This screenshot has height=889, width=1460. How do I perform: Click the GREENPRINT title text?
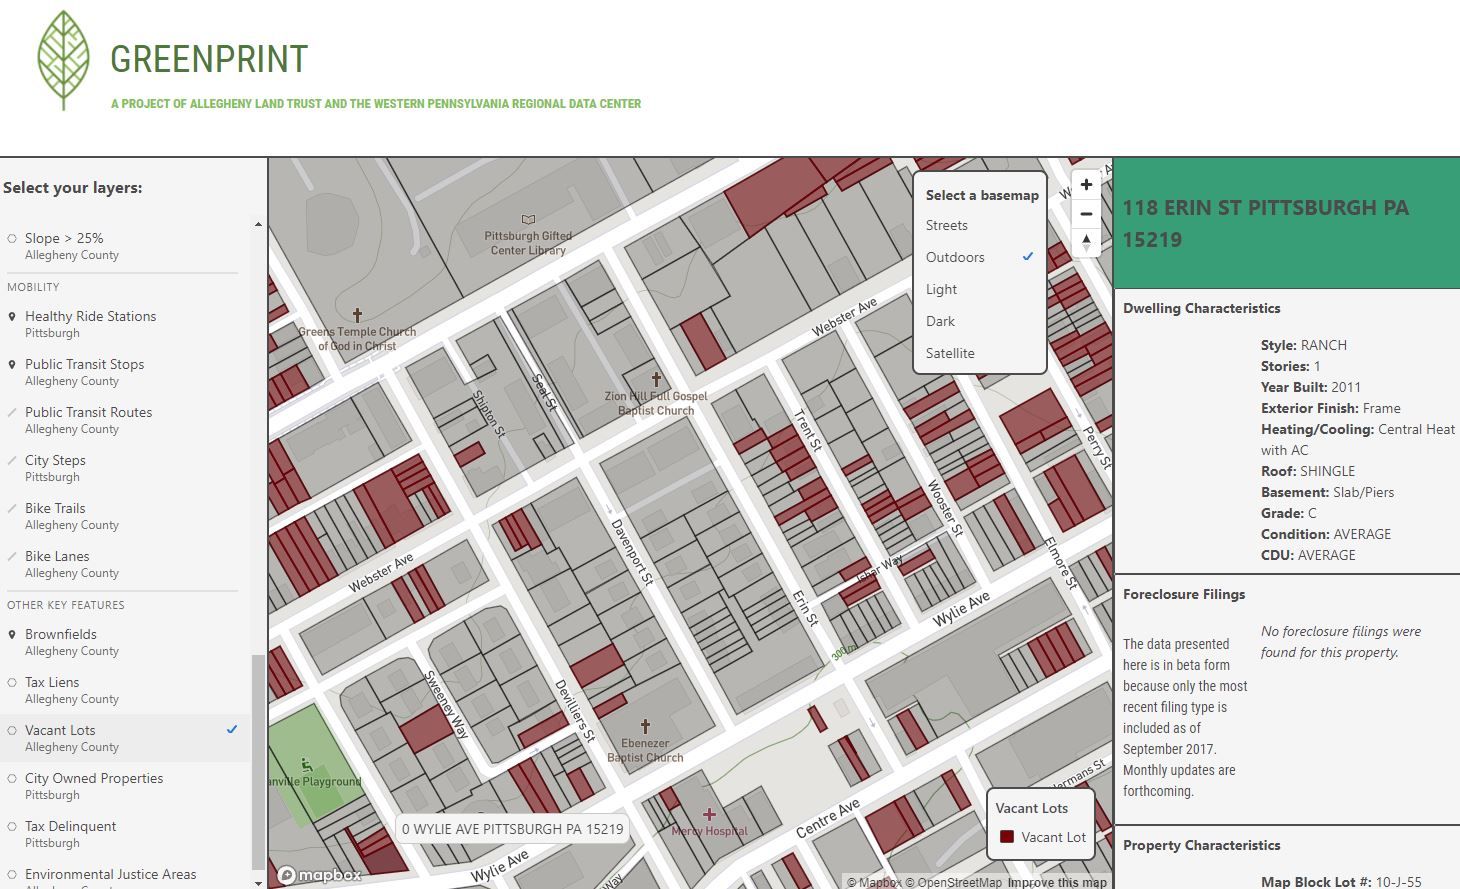pyautogui.click(x=209, y=59)
